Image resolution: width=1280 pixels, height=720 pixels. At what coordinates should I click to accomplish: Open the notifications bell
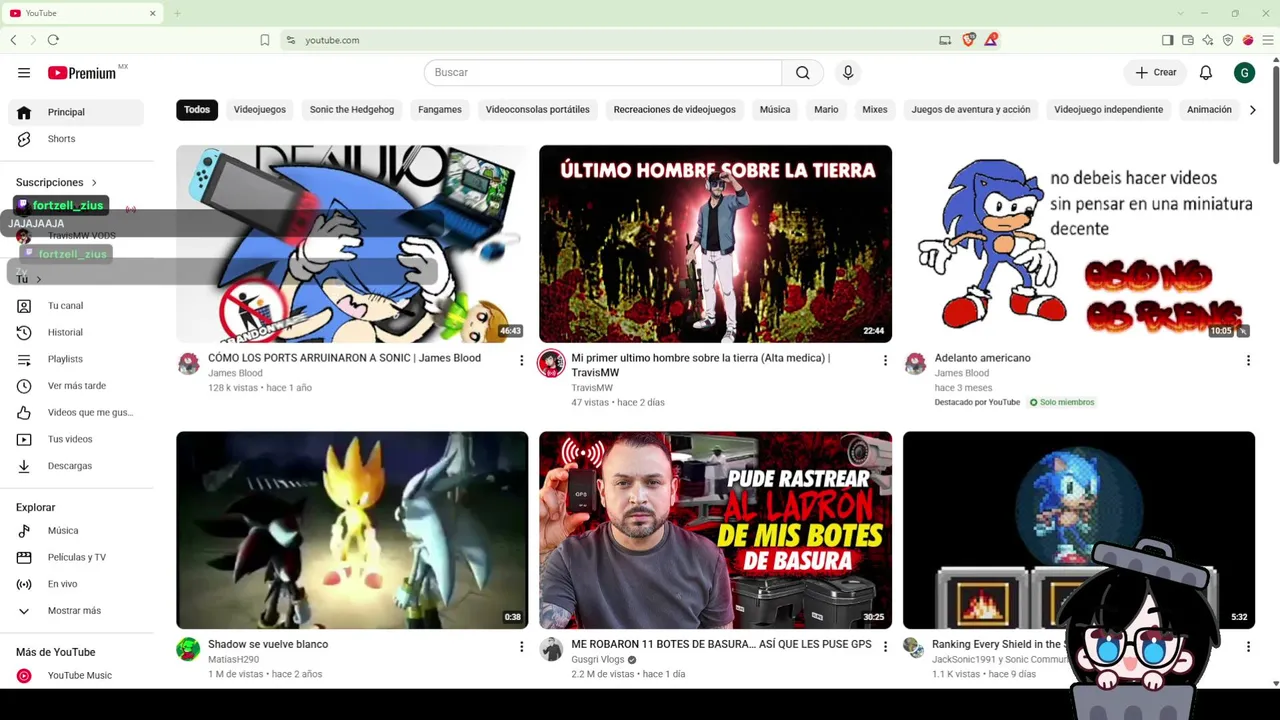1206,73
